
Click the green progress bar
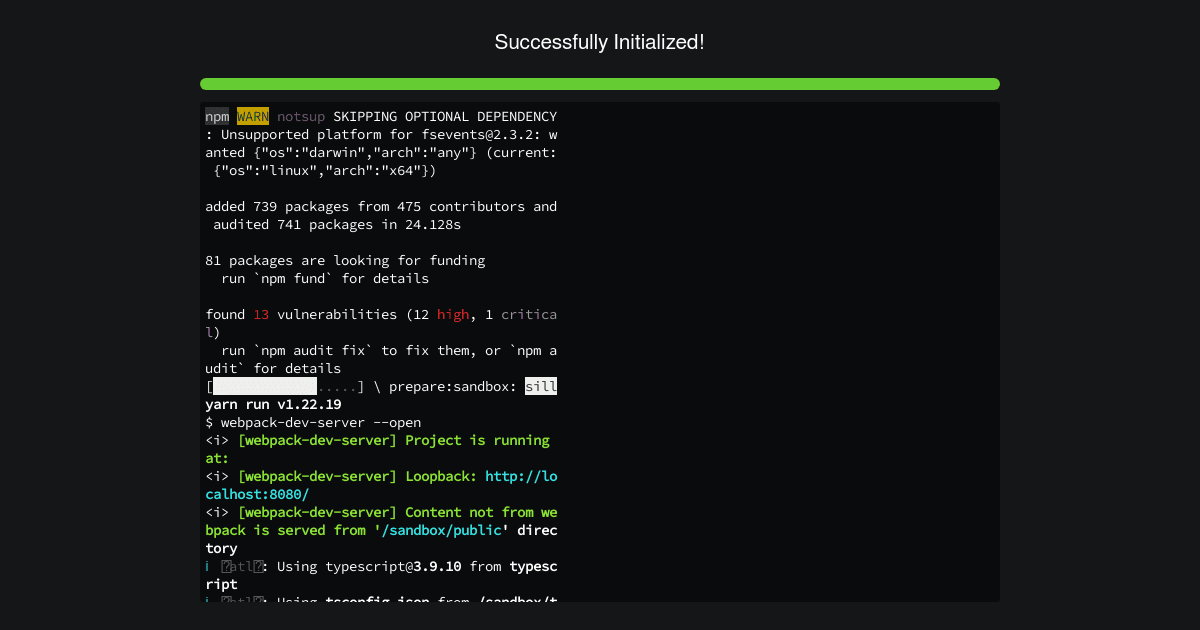pyautogui.click(x=600, y=84)
